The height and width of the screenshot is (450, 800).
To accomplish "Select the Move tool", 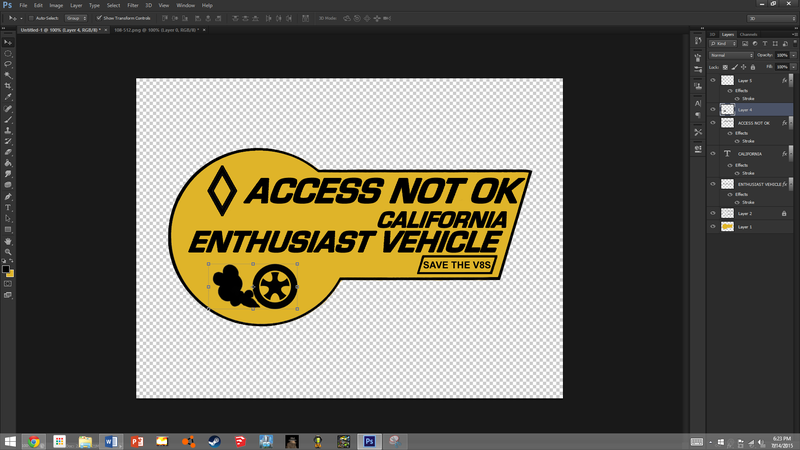I will (x=8, y=42).
